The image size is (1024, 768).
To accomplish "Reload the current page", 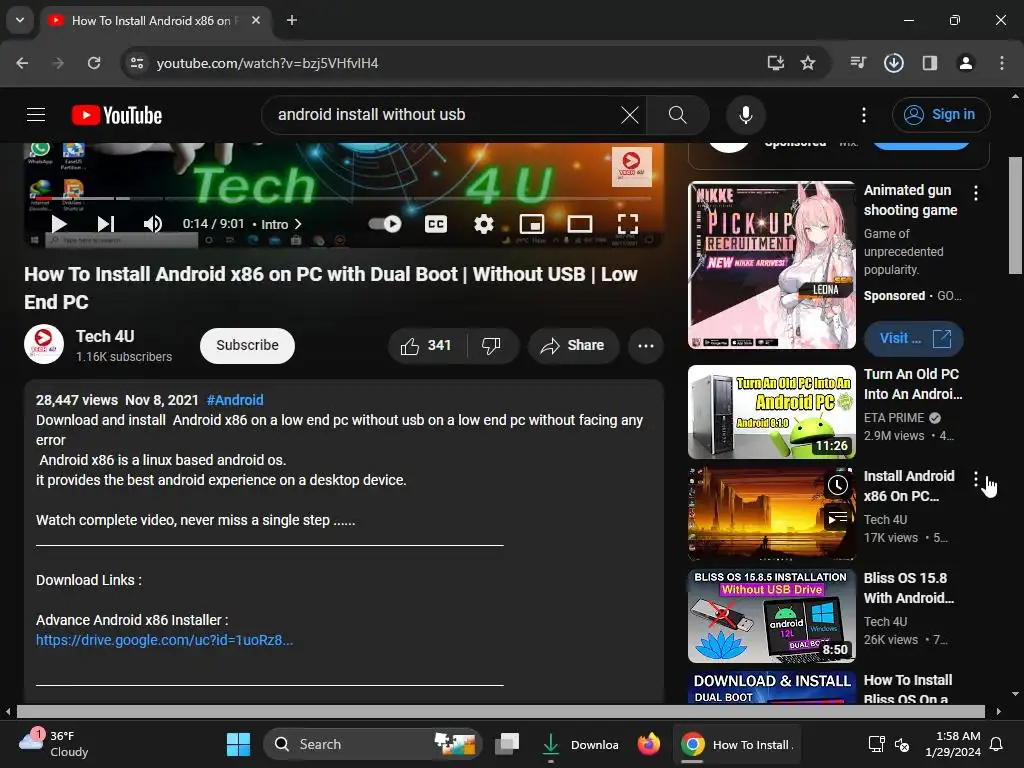I will [94, 63].
